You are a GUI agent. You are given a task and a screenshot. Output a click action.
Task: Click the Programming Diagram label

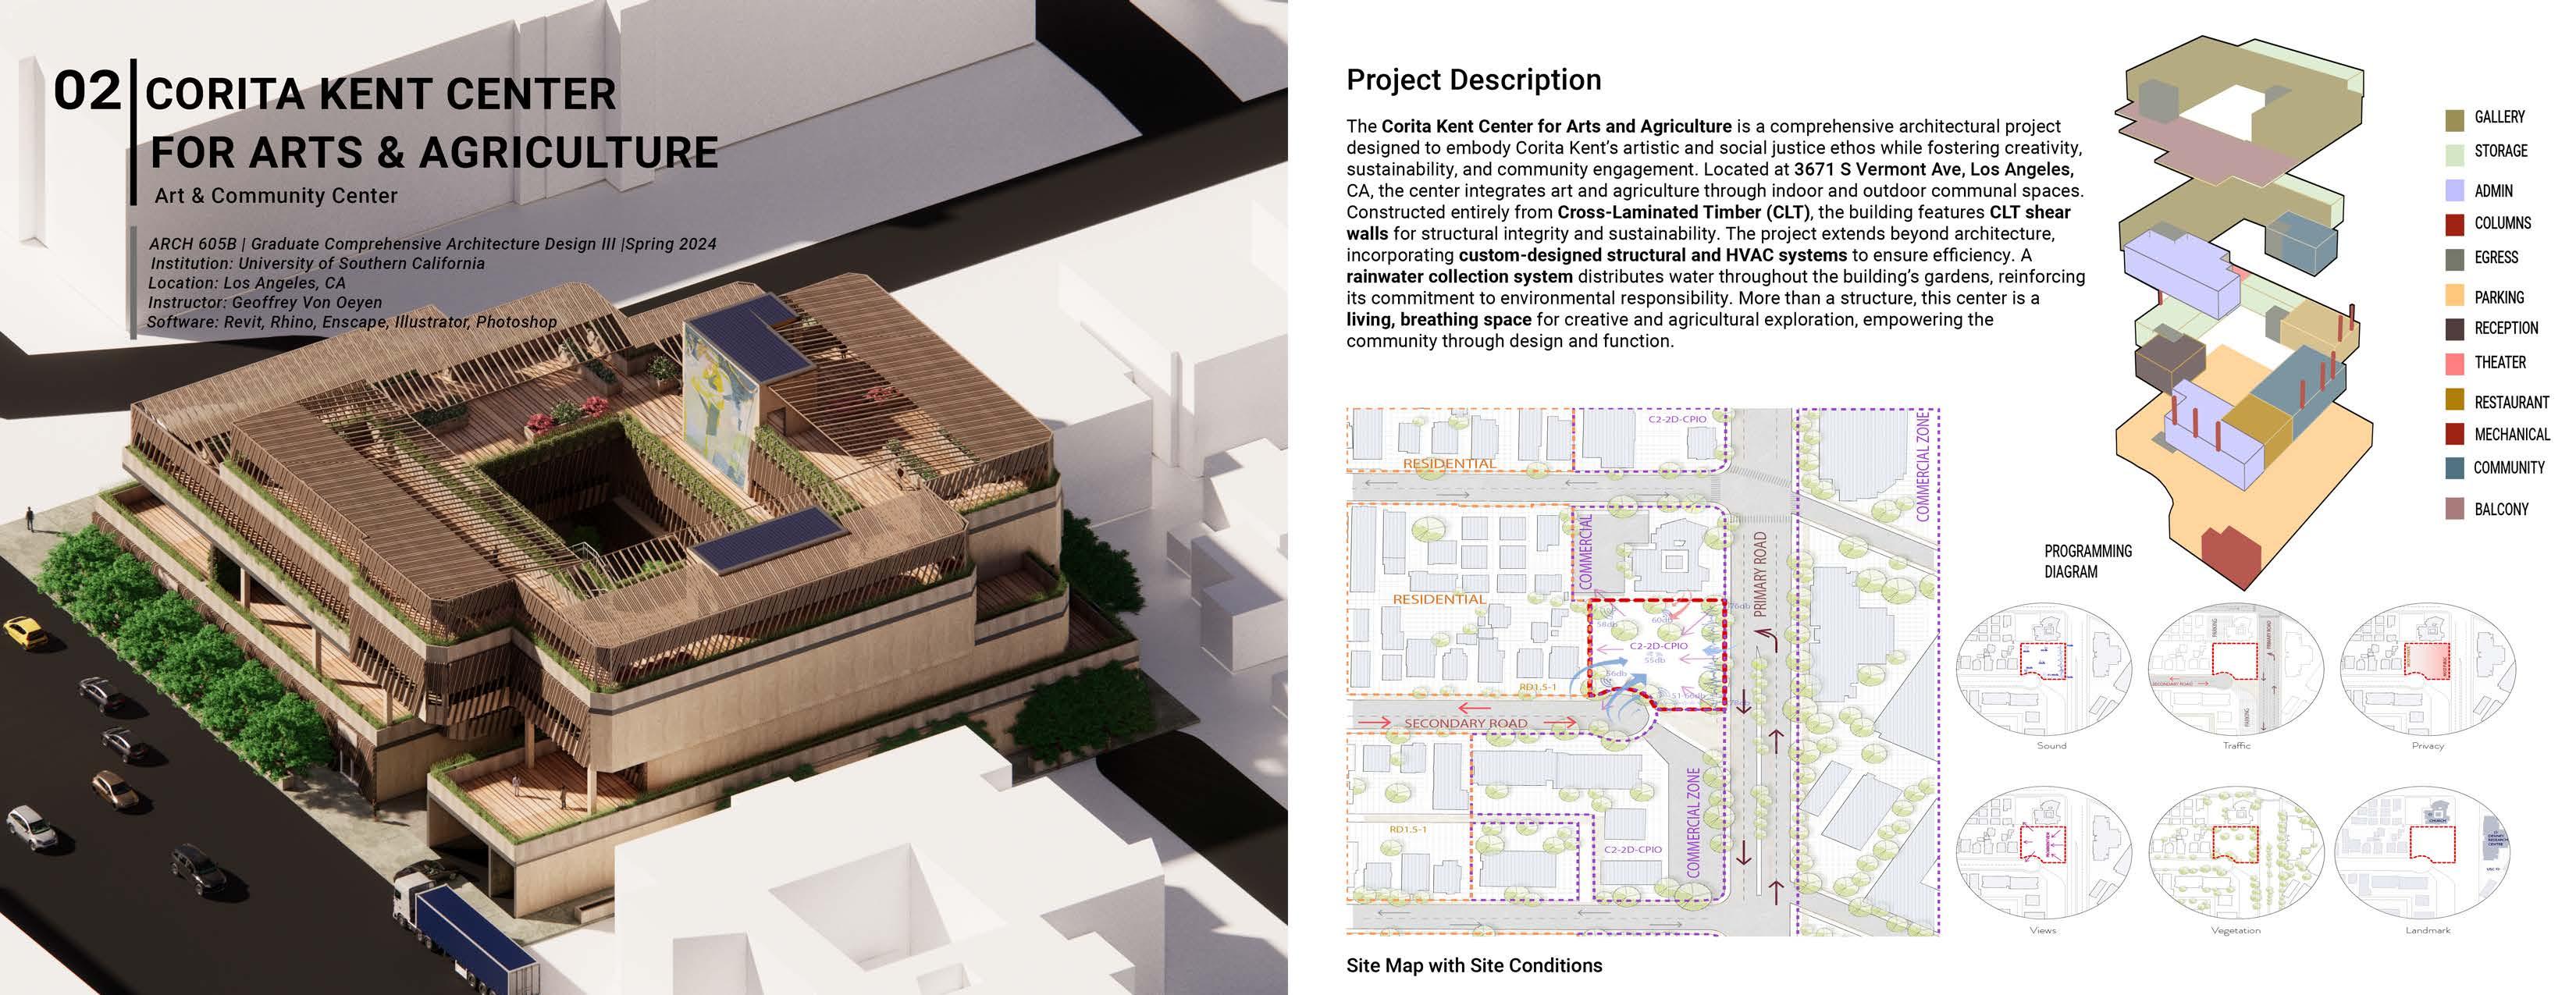[x=2087, y=561]
